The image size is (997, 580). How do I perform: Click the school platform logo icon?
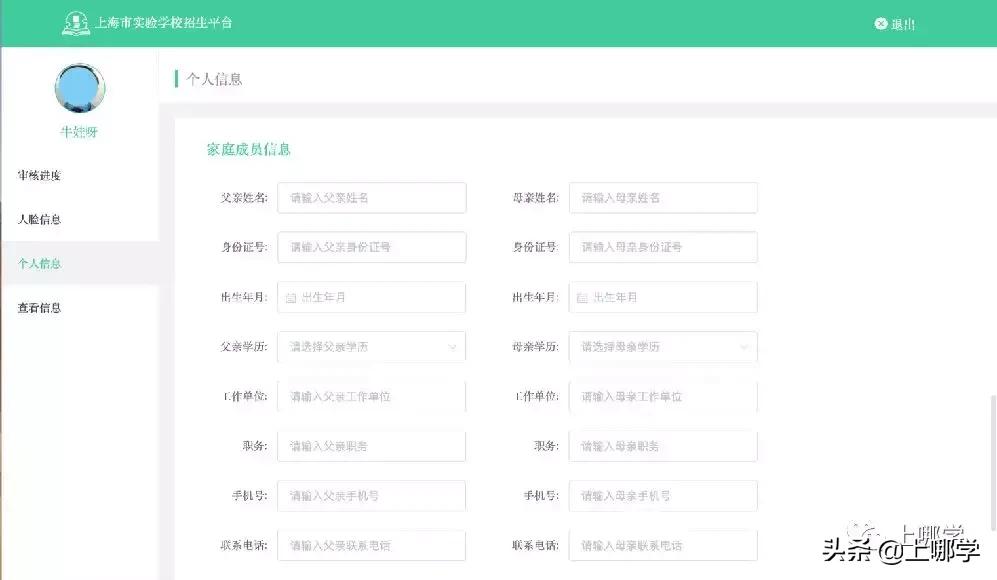[x=75, y=22]
